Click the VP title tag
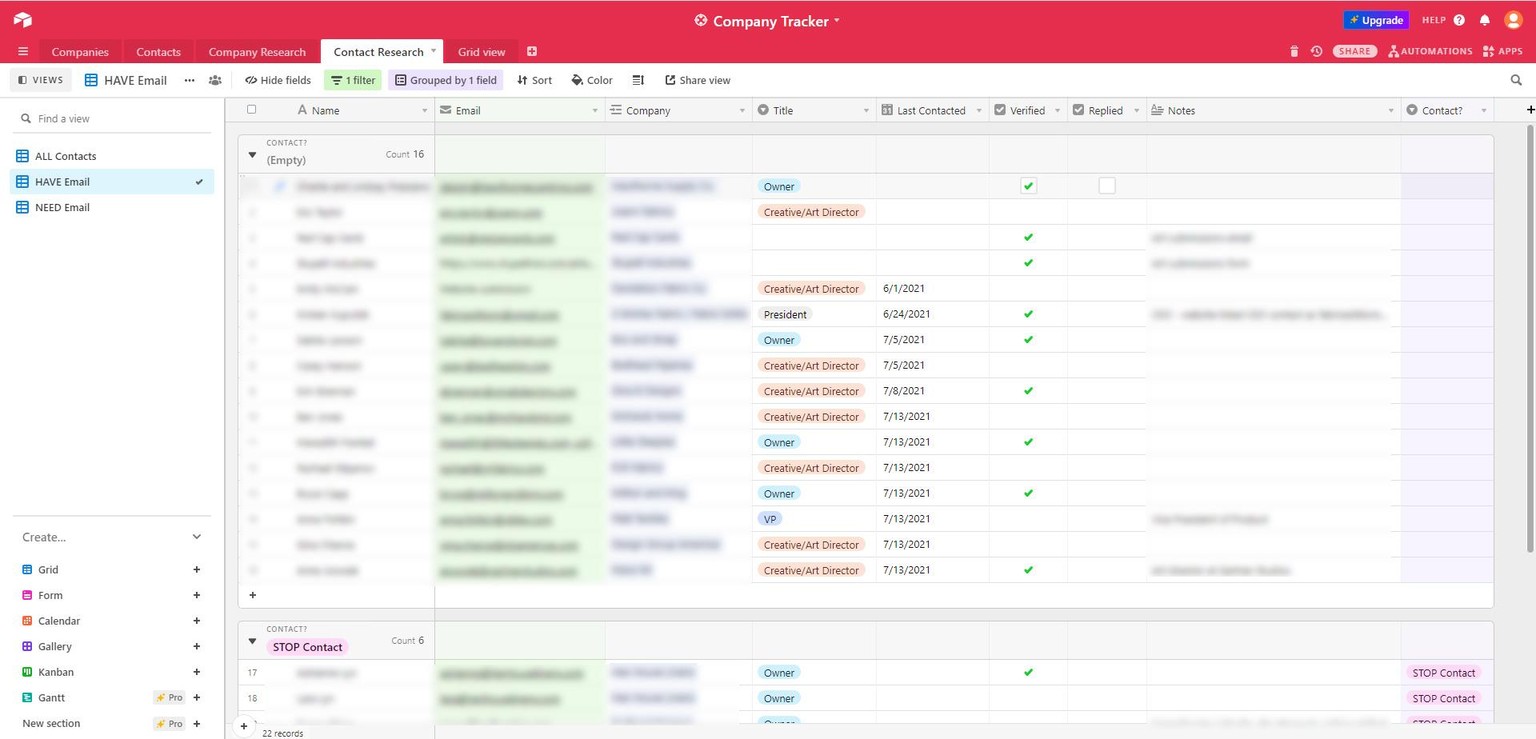1536x739 pixels. tap(770, 519)
